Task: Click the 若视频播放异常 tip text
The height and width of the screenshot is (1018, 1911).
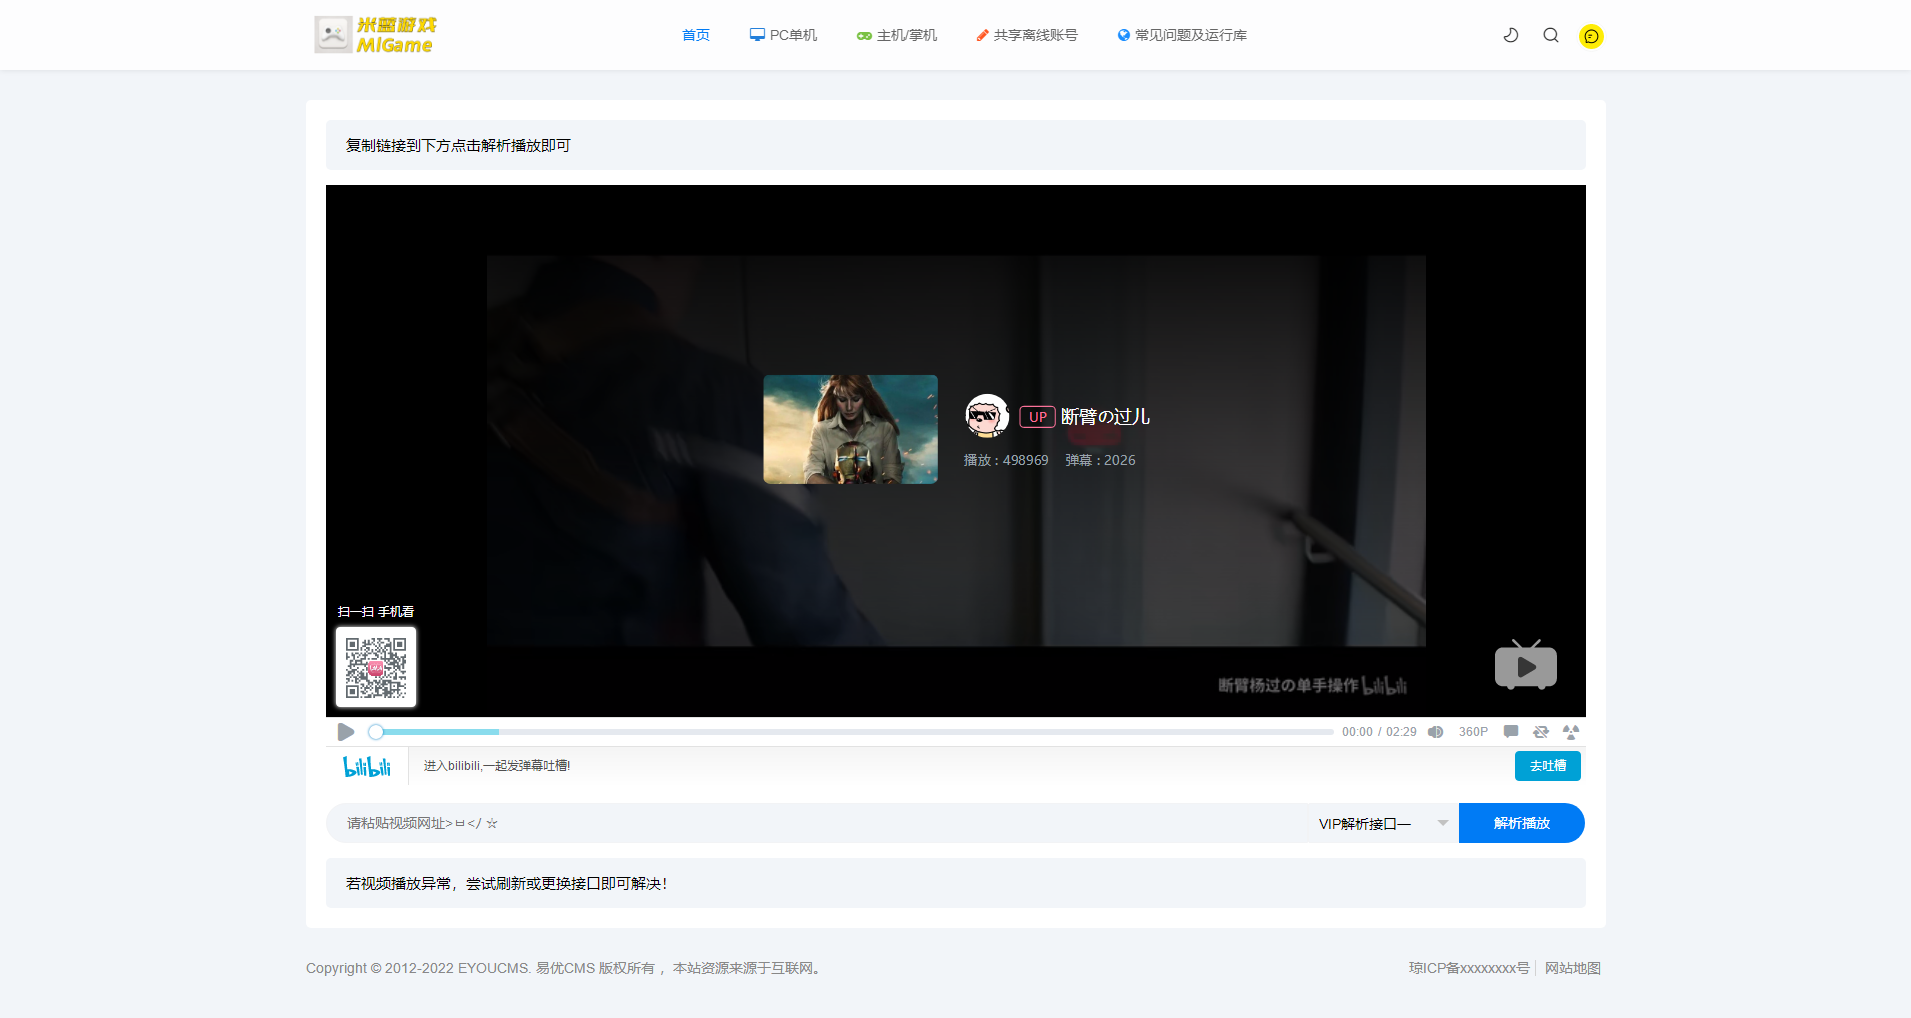Action: coord(506,883)
